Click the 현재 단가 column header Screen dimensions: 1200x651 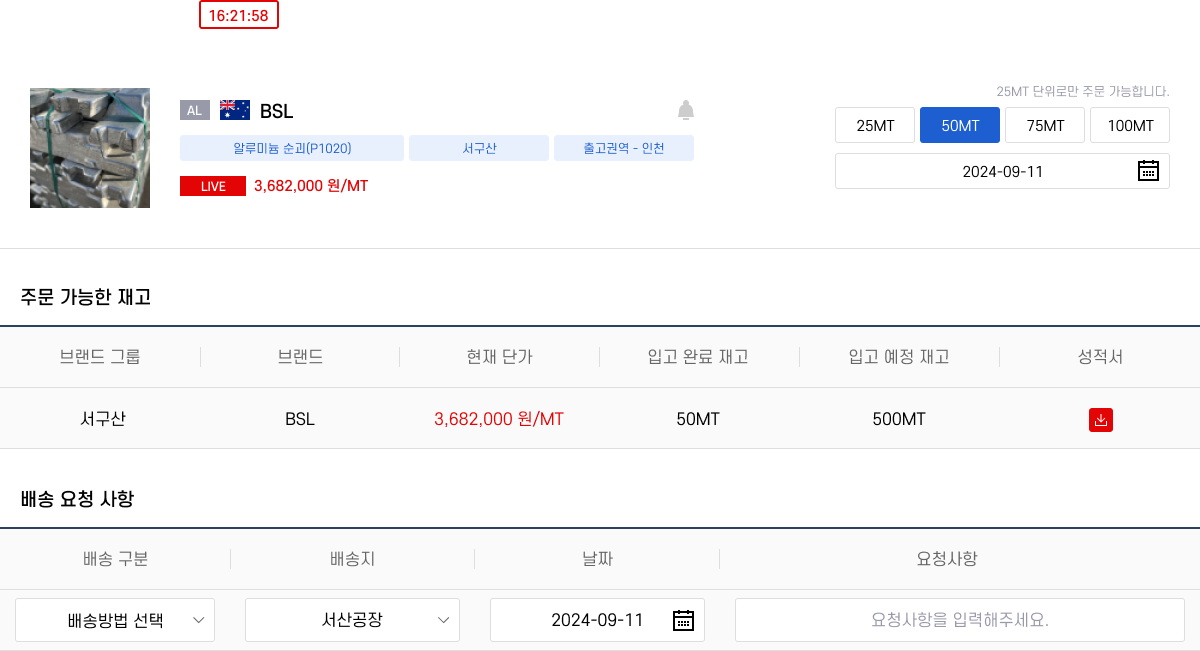click(x=499, y=357)
